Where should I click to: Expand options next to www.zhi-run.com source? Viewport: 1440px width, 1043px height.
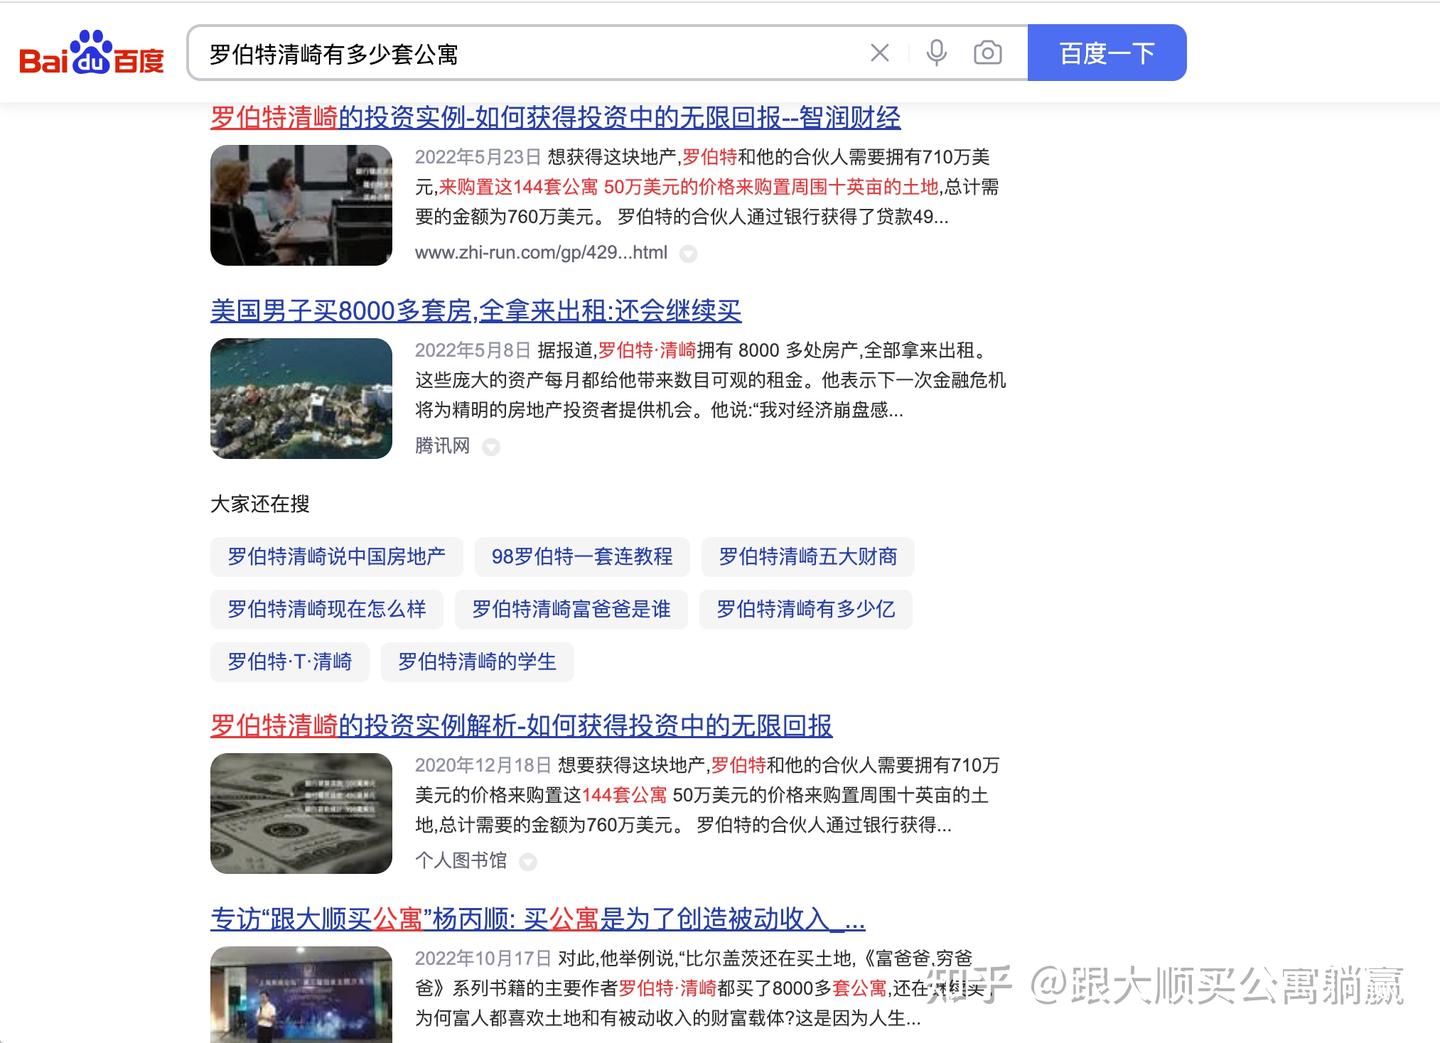[688, 254]
